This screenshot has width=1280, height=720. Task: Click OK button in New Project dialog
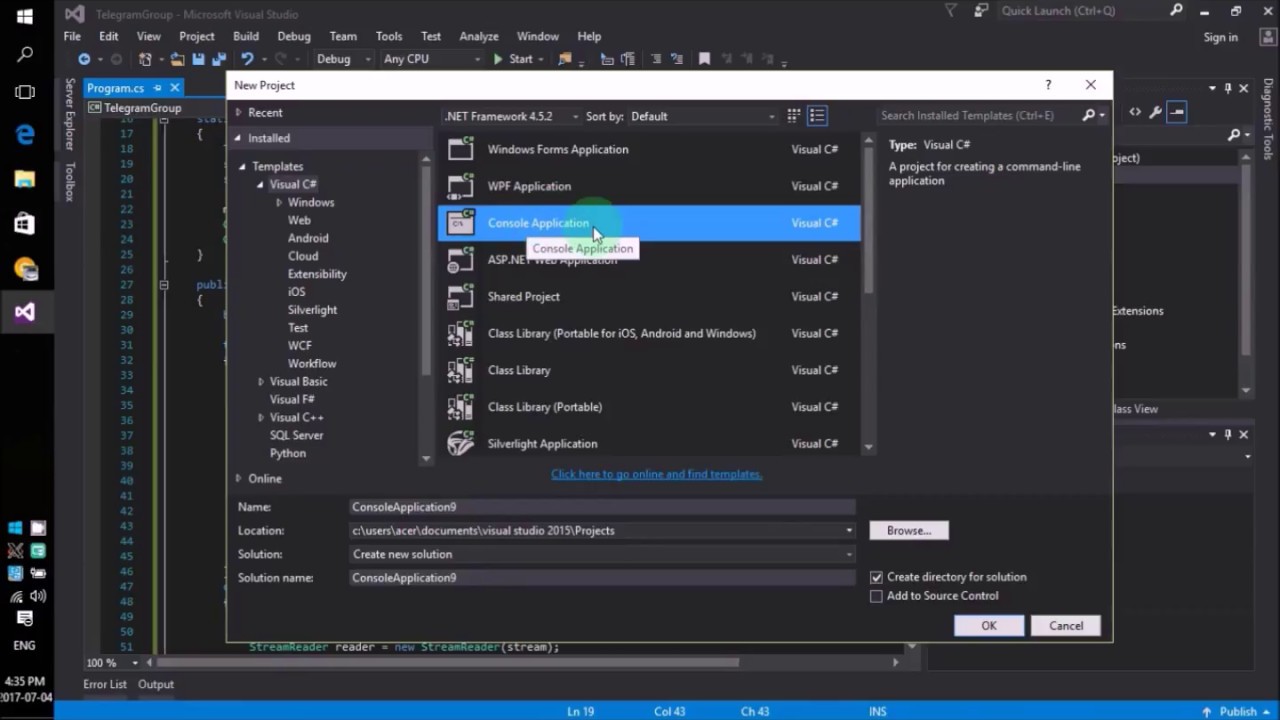[x=989, y=626]
